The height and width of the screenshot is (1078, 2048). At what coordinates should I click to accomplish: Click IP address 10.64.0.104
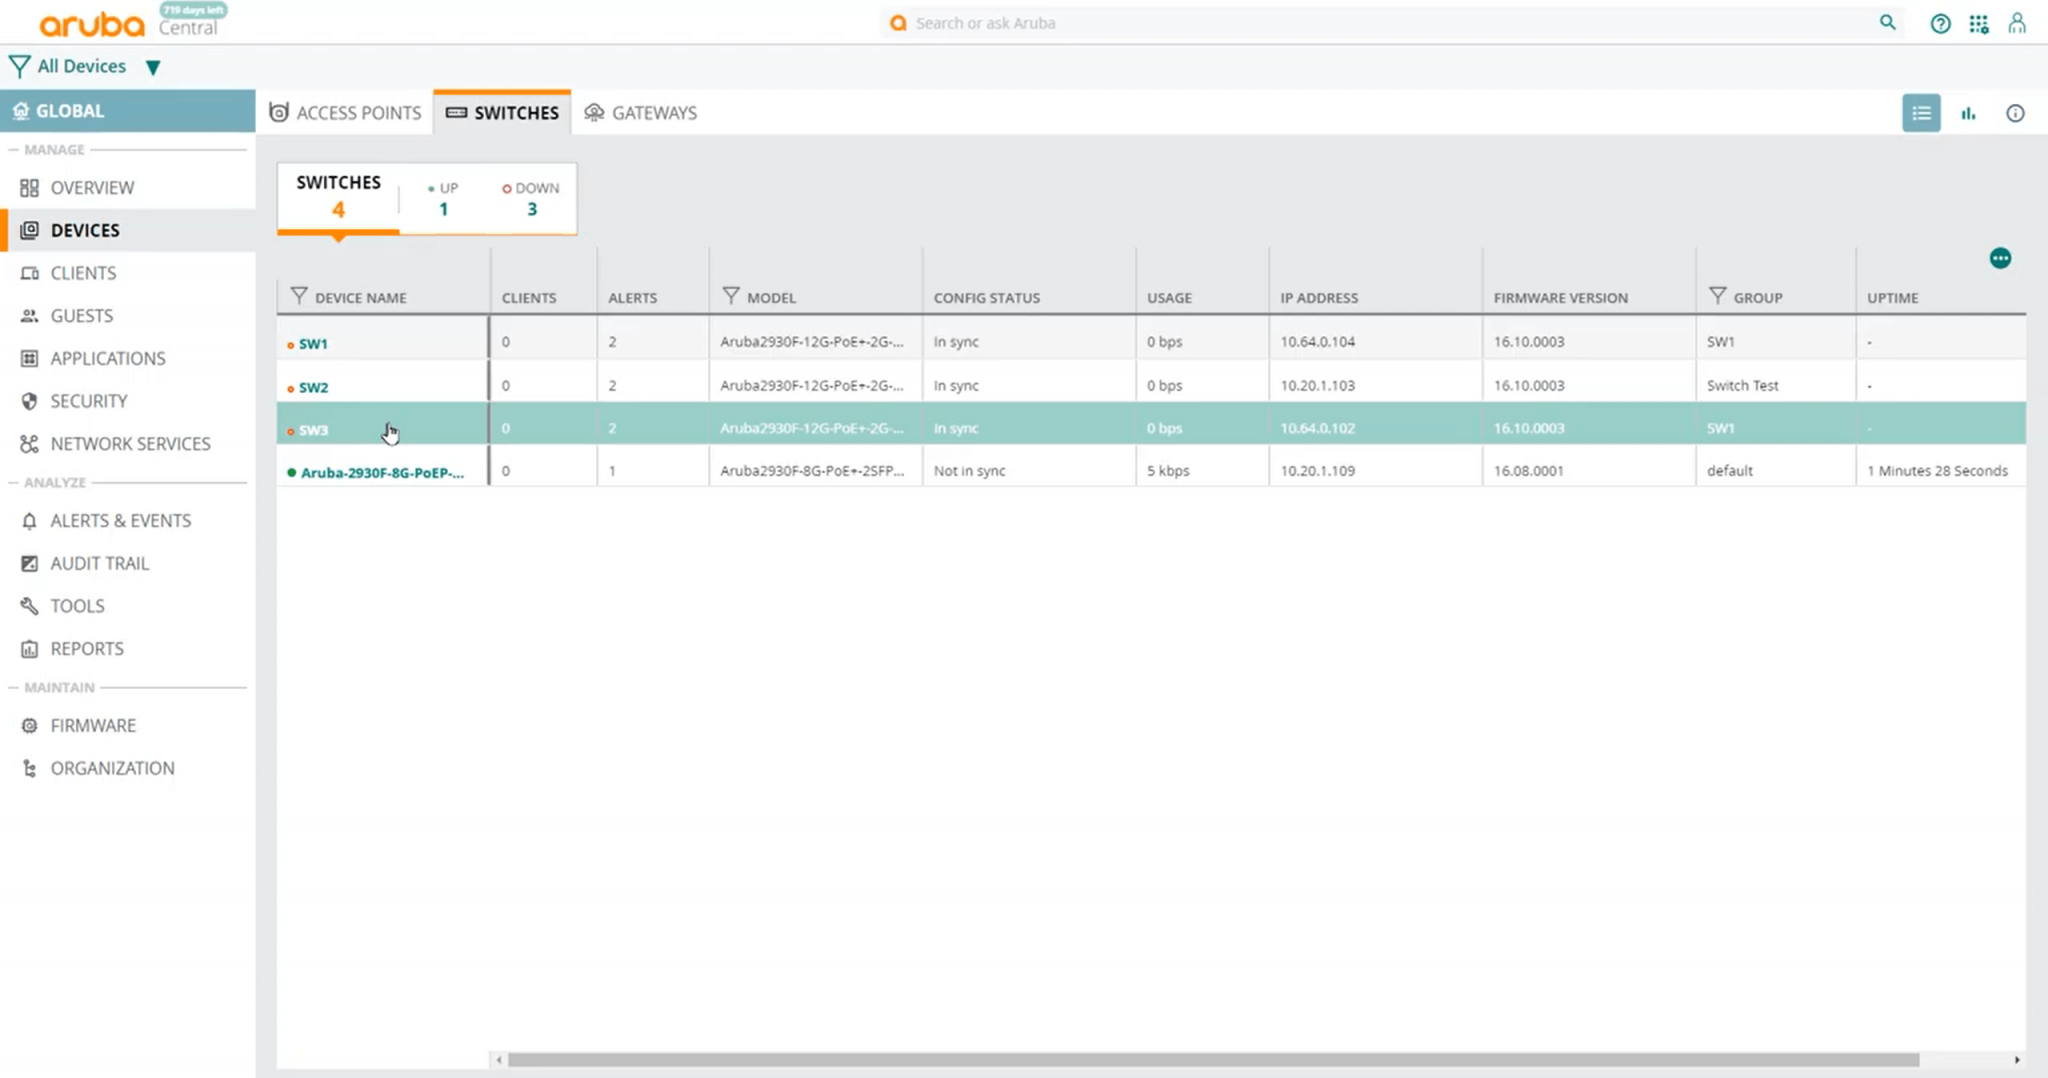coord(1318,342)
